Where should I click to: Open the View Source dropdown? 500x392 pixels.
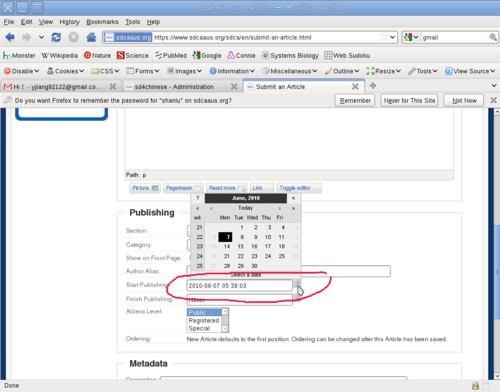coord(470,71)
